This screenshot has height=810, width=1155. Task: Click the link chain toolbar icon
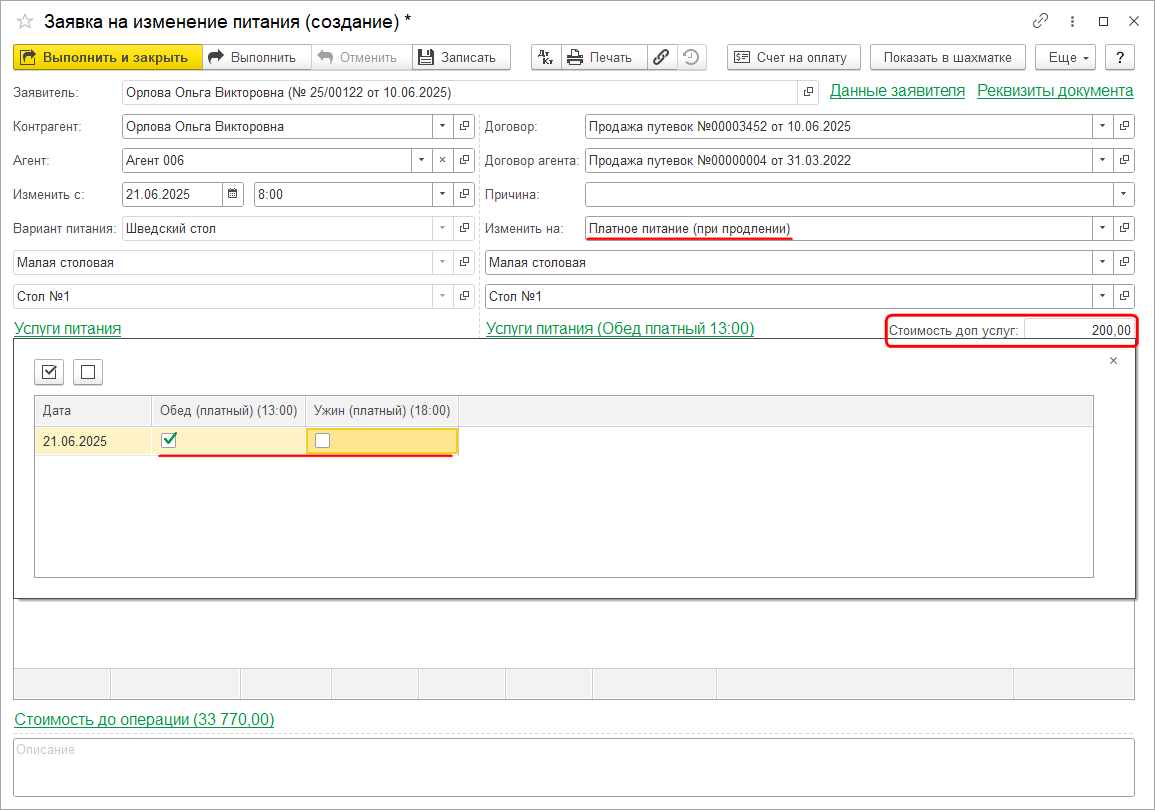pos(661,57)
